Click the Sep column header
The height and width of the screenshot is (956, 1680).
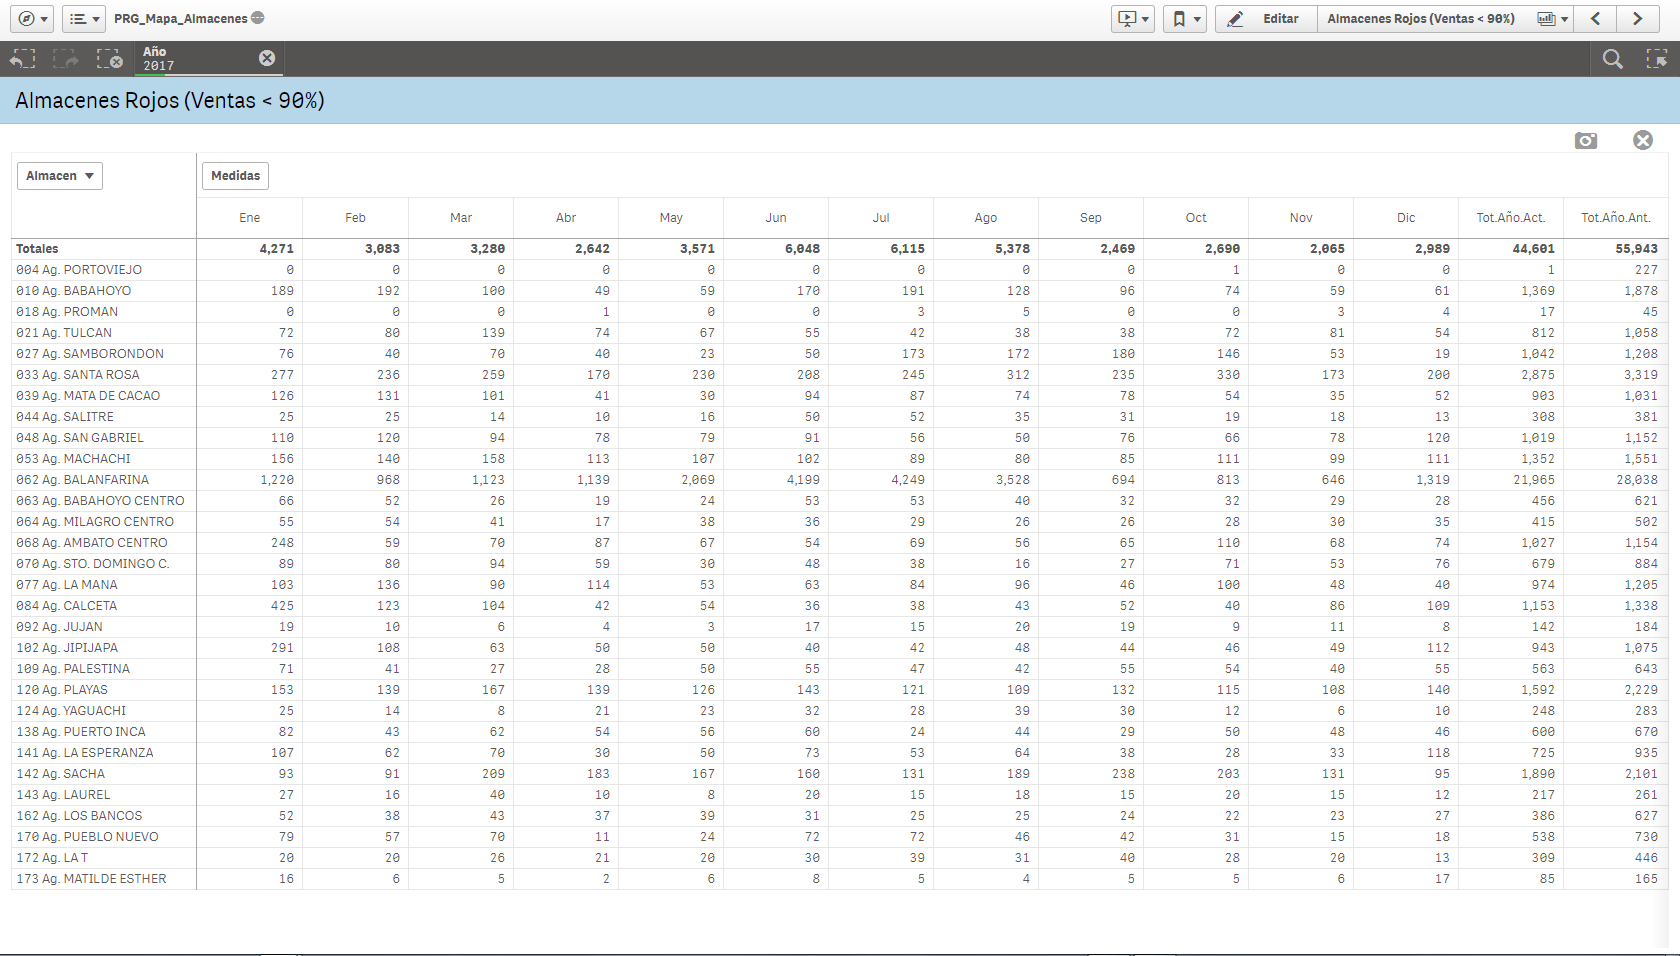1091,218
